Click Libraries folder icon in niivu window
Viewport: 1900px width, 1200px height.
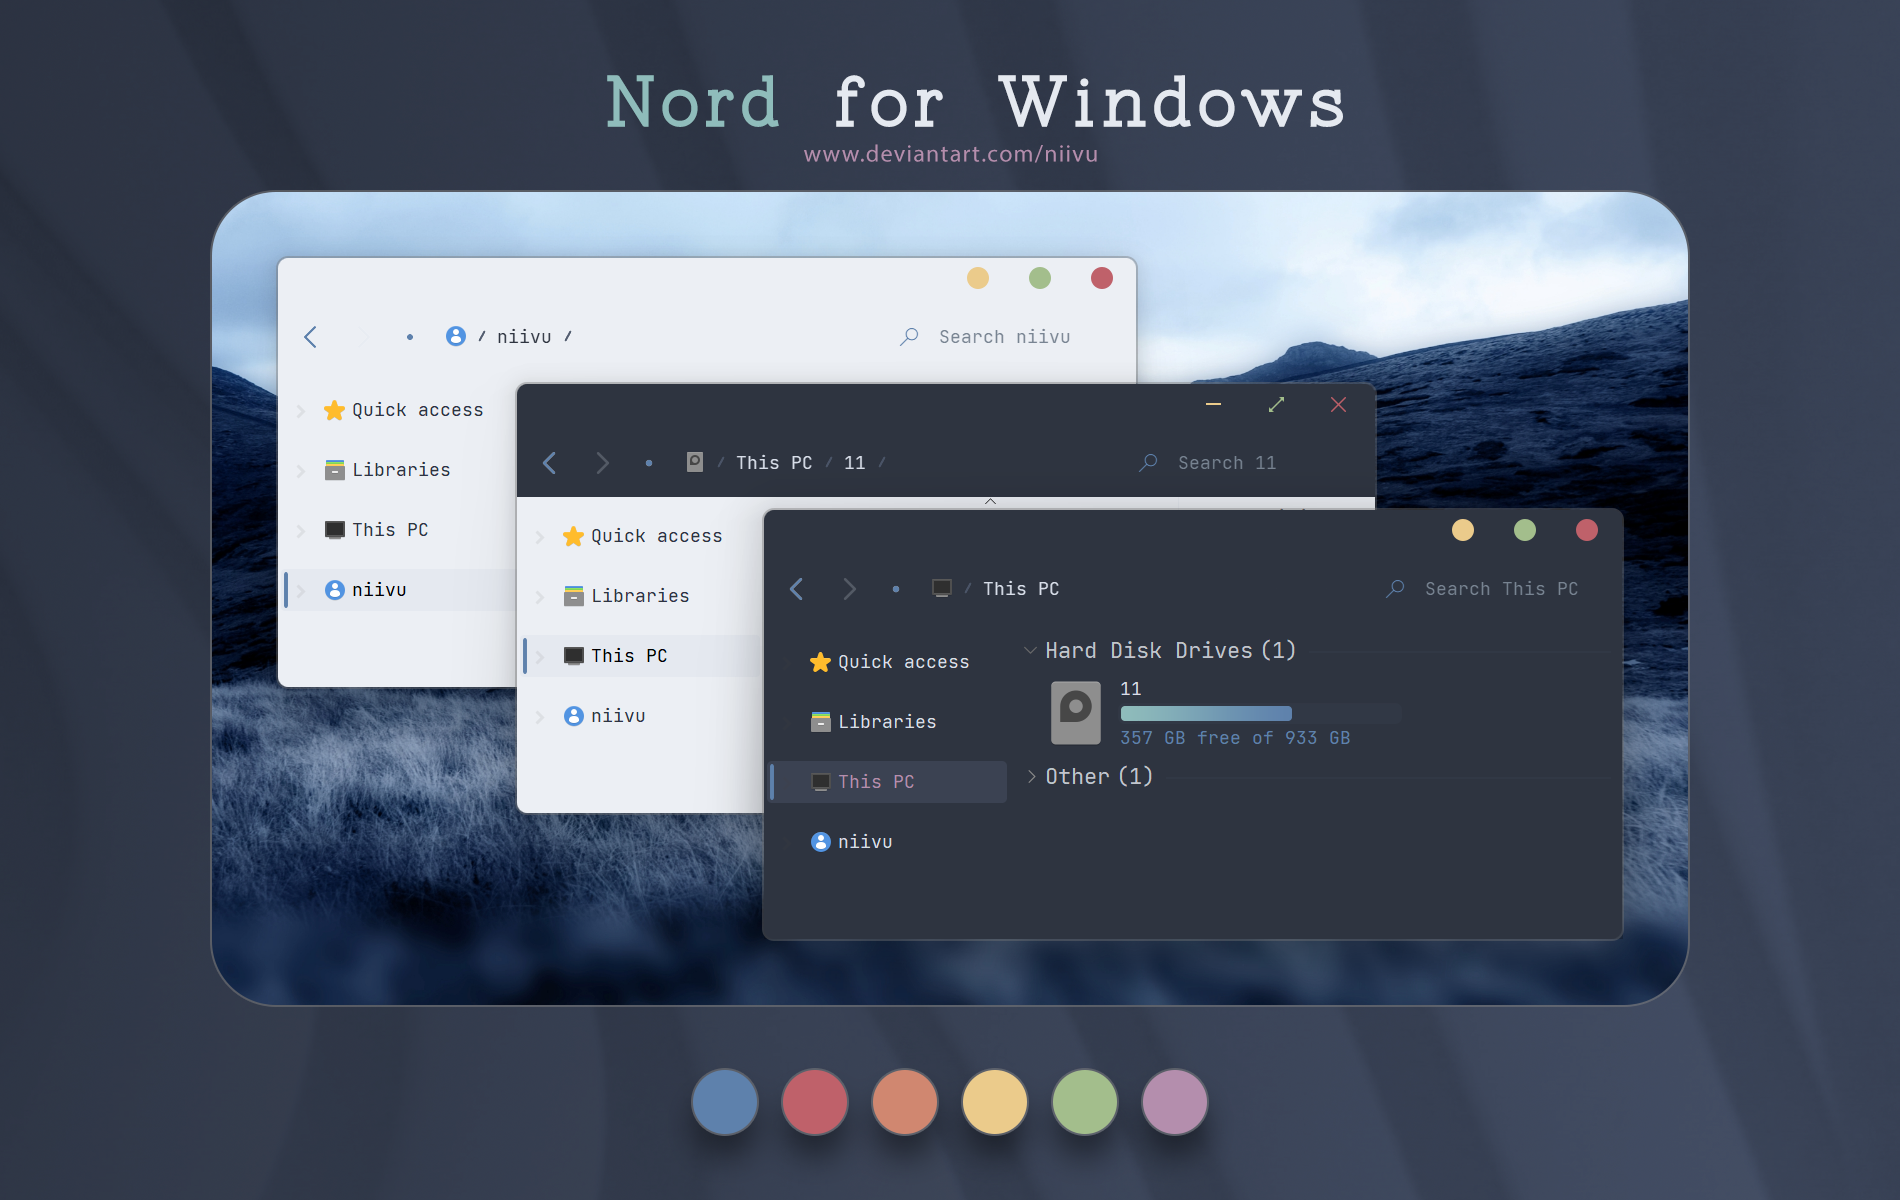335,470
